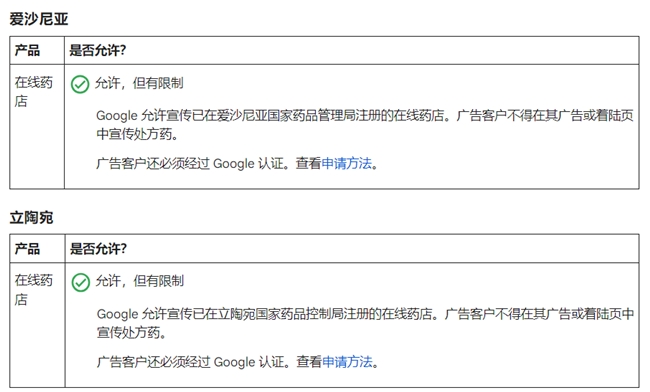650x392 pixels.
Task: Click the 产品 header cell in 立陶宛 table
Action: (x=37, y=249)
